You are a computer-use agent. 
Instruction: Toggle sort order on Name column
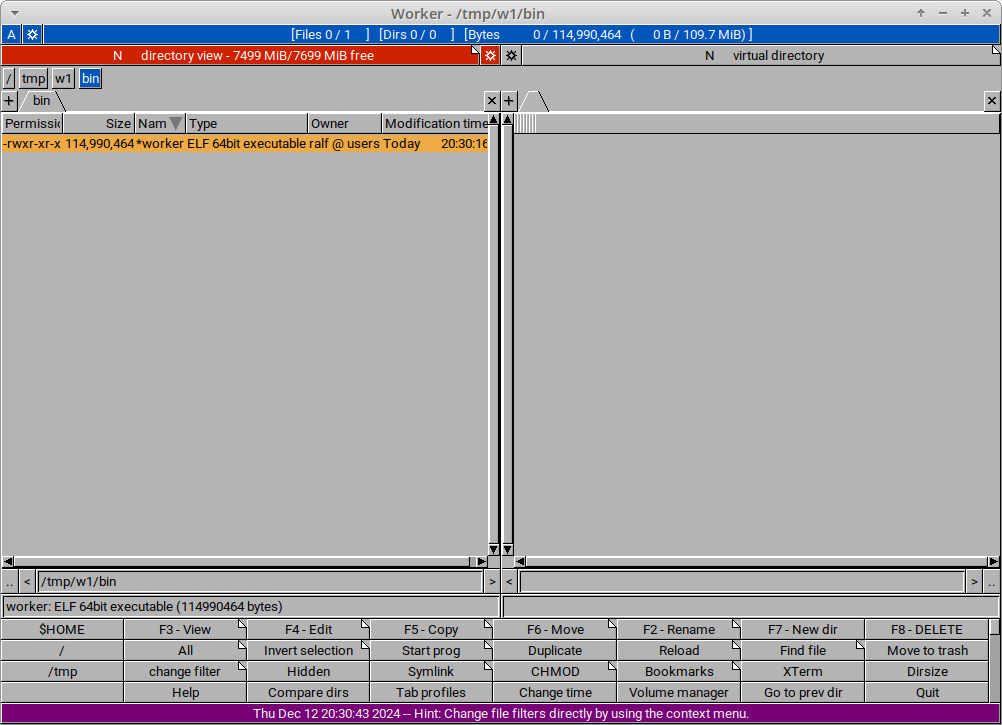click(160, 123)
